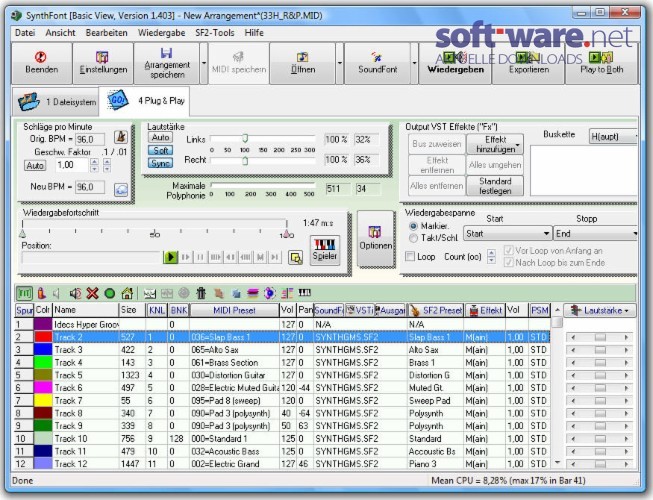Toggle the Sync volume button
The height and width of the screenshot is (500, 653).
pyautogui.click(x=160, y=163)
